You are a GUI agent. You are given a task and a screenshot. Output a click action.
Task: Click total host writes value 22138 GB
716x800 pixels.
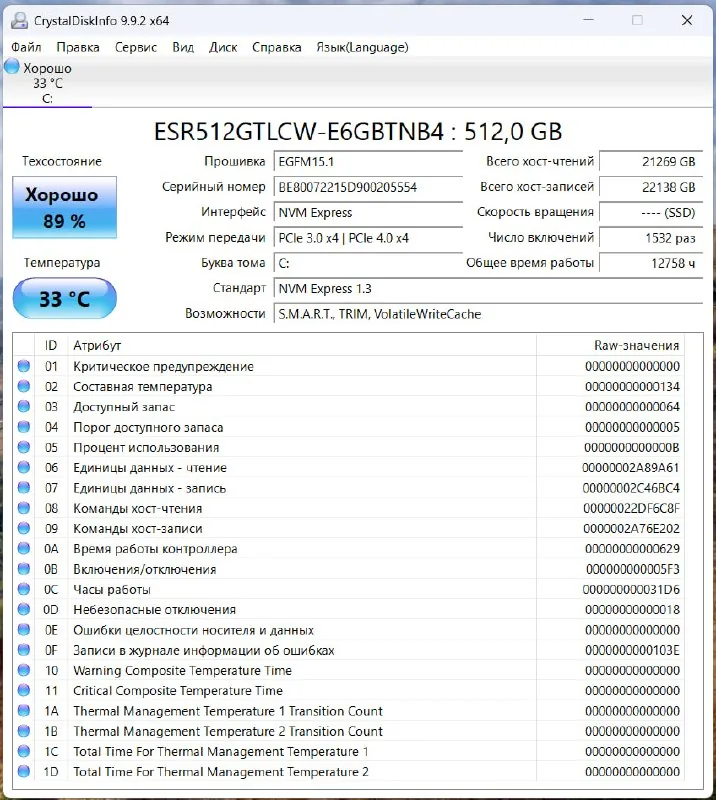tap(651, 187)
